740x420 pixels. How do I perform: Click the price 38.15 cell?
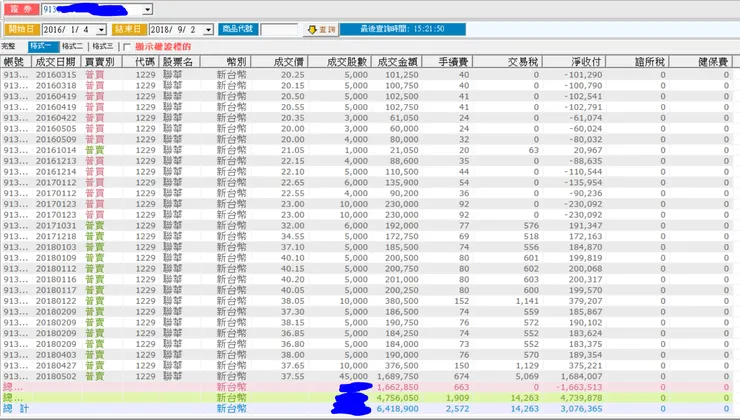293,323
